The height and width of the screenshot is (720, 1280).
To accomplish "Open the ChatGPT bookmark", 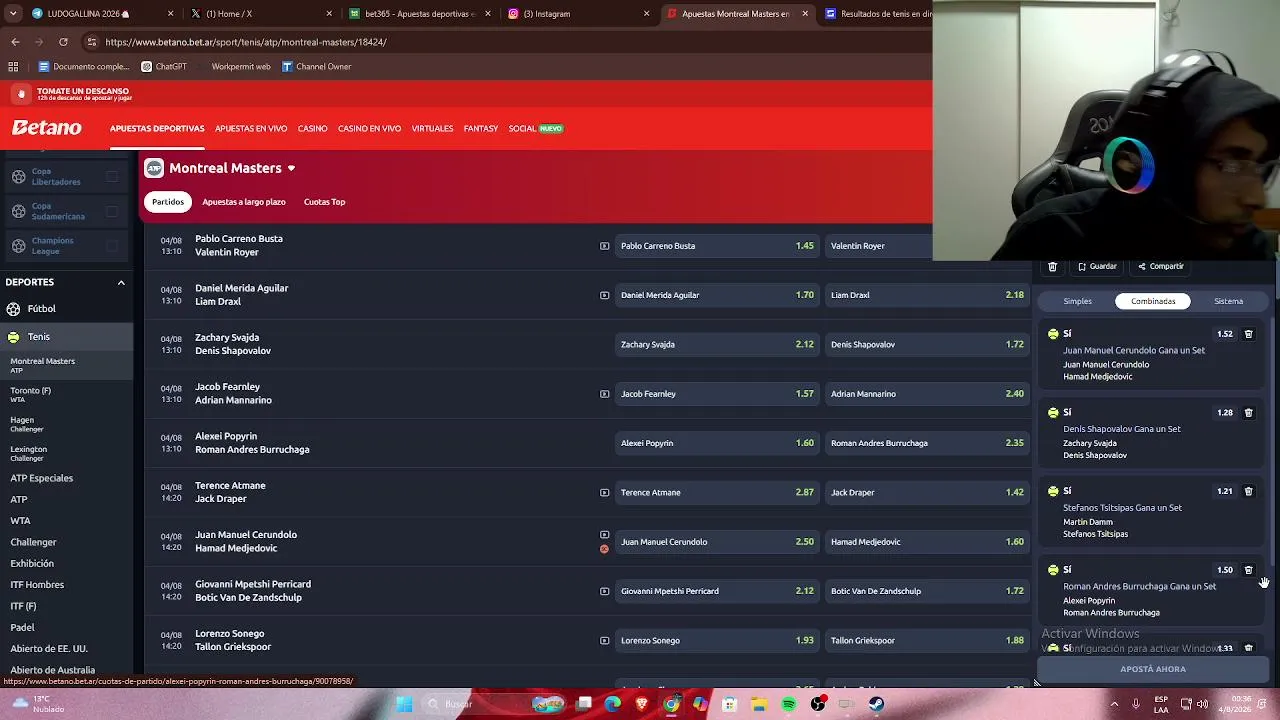I will (164, 67).
